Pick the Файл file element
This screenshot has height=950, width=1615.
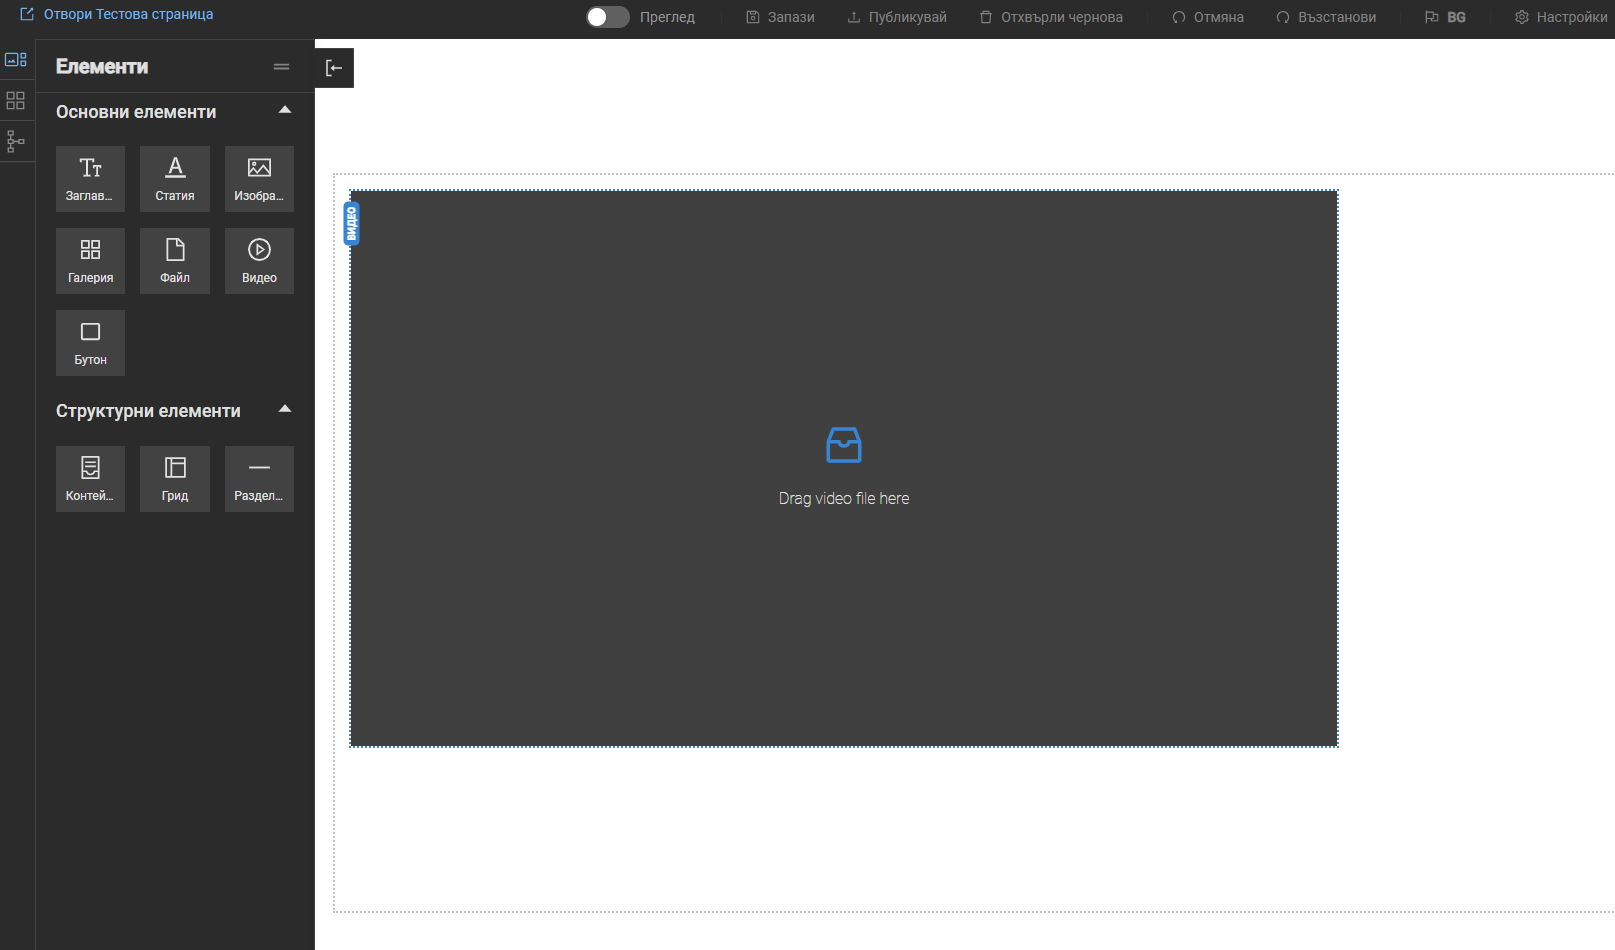[x=175, y=260]
